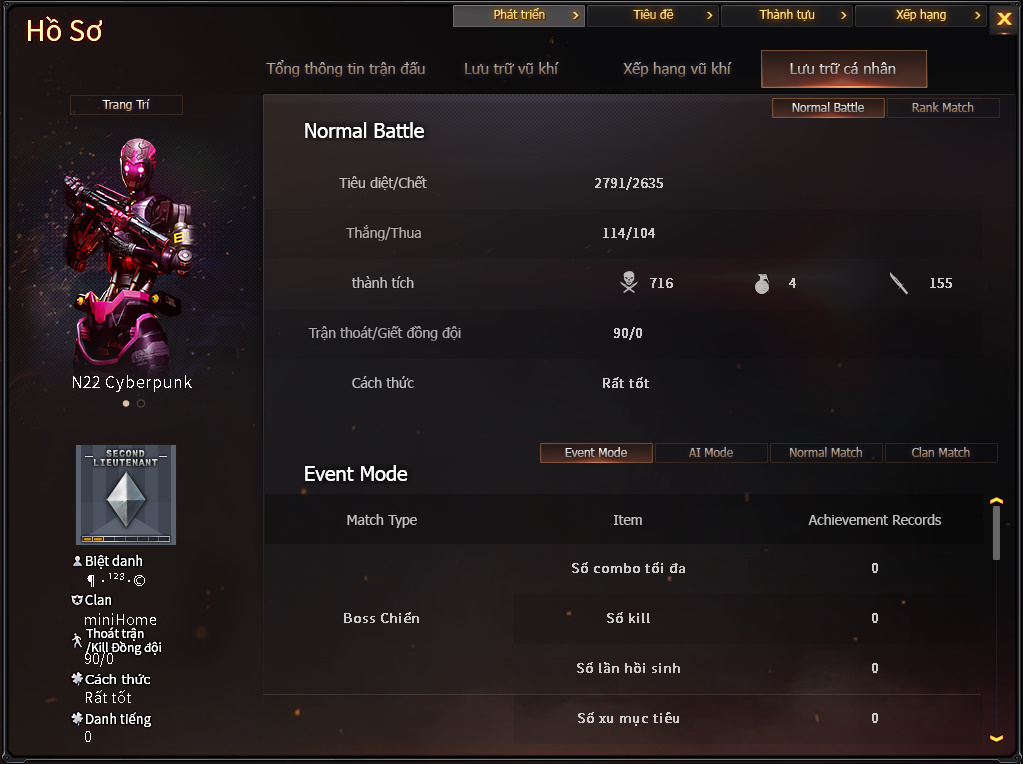
Task: Open Tổng thông tin trận đấu tab
Action: coord(346,69)
